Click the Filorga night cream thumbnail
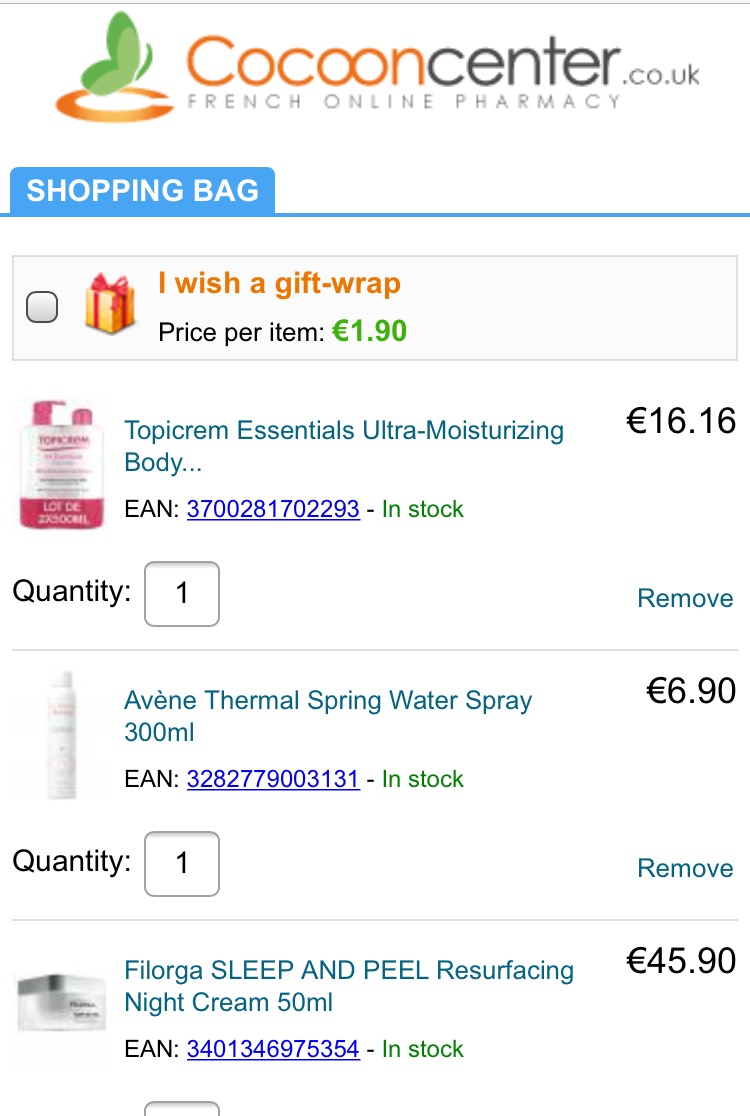Image resolution: width=750 pixels, height=1116 pixels. [62, 1001]
